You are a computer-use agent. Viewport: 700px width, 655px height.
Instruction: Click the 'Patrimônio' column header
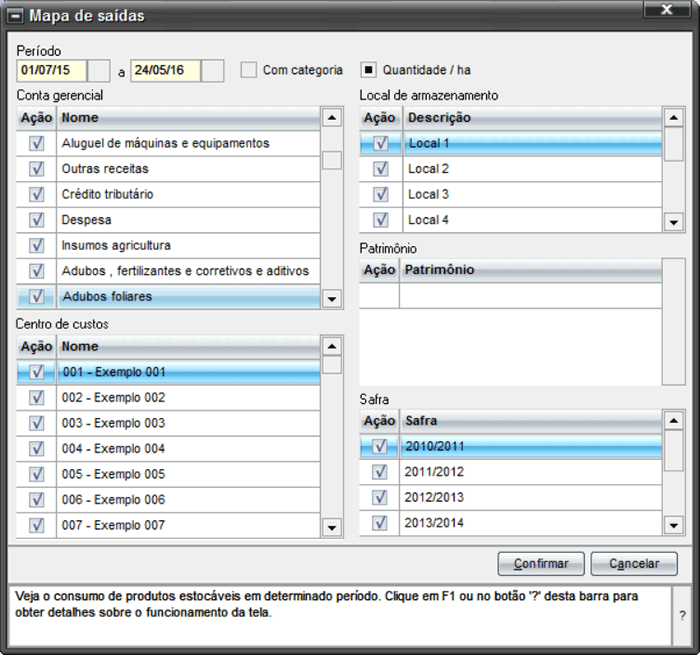tap(531, 270)
